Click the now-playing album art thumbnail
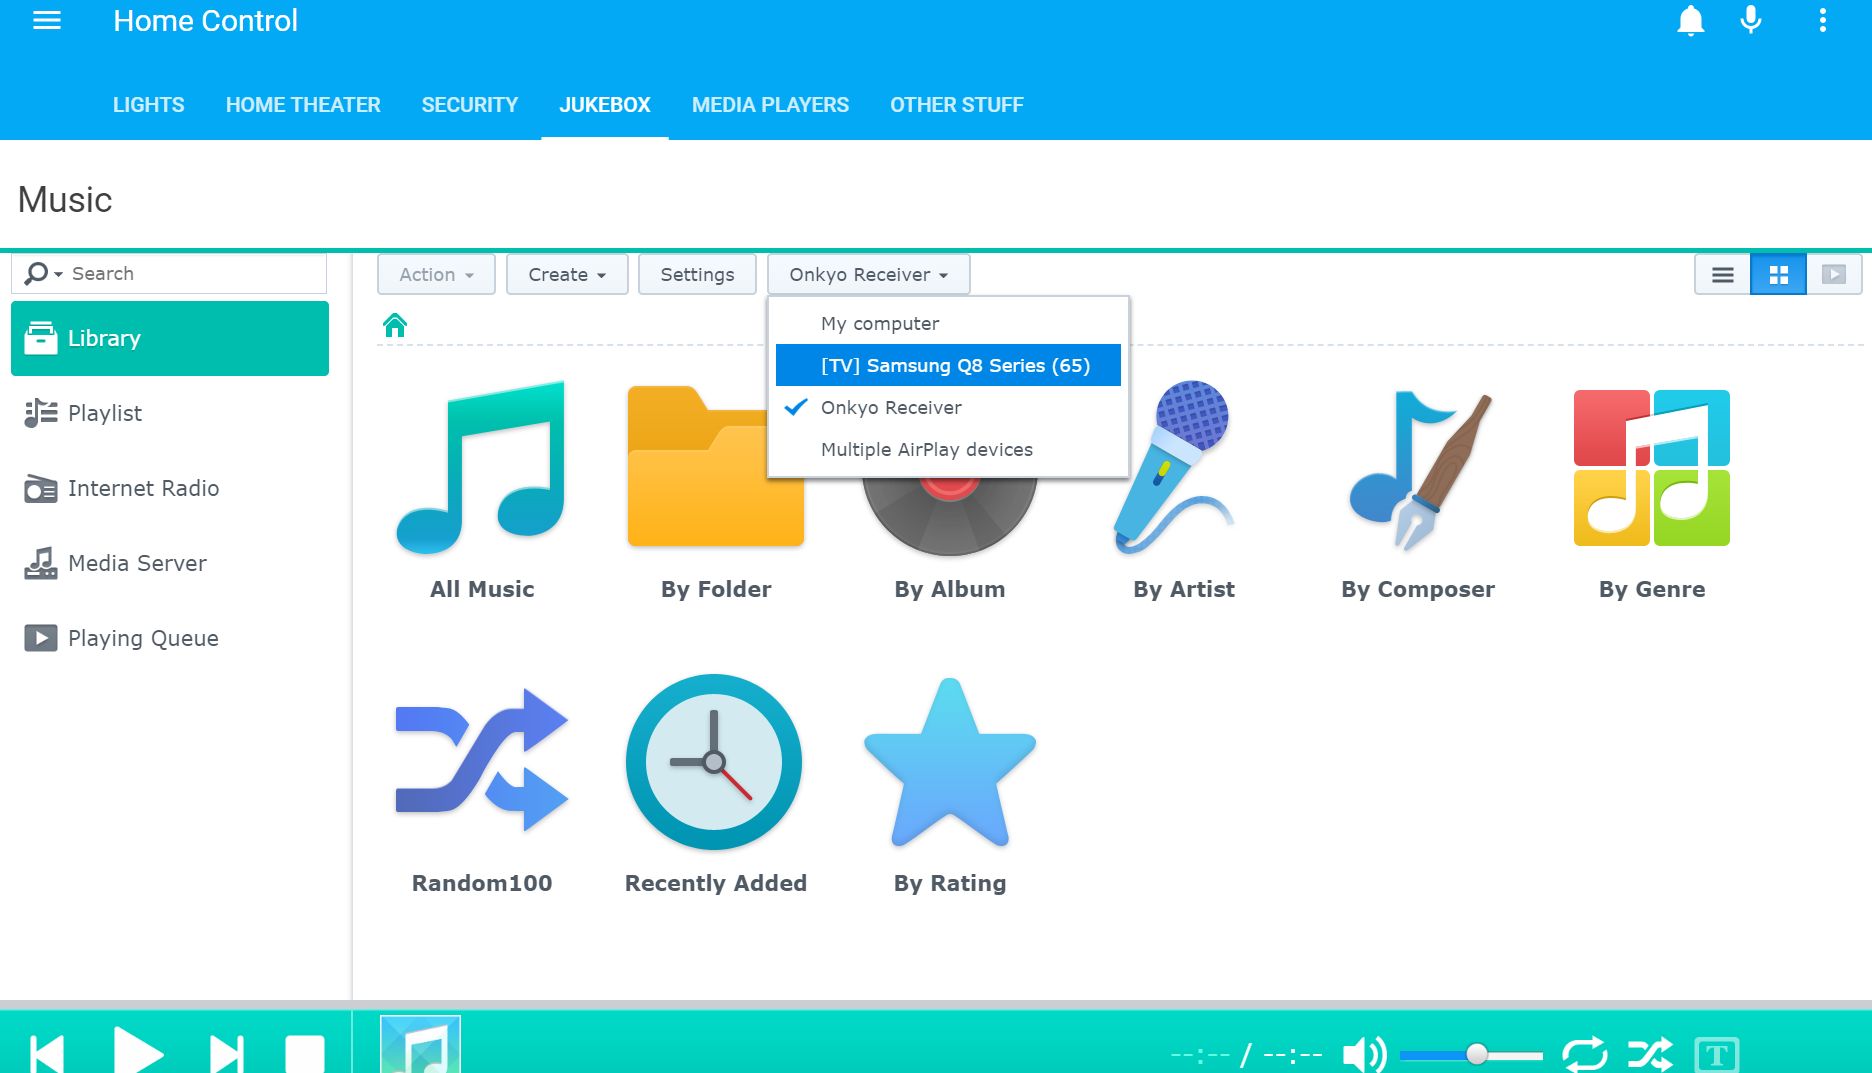This screenshot has width=1872, height=1073. pos(420,1044)
